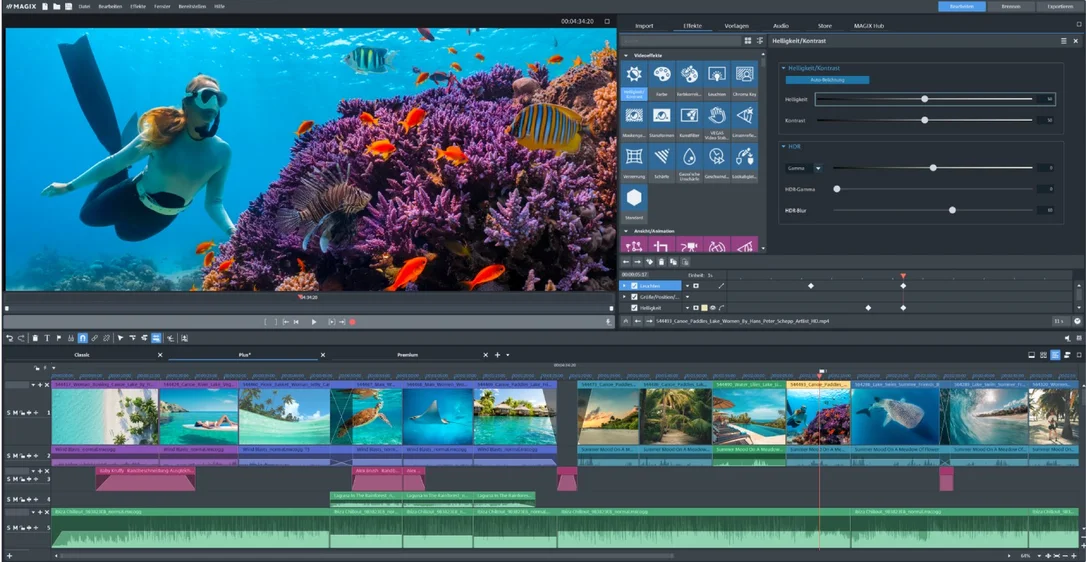Switch effects list to grid view icon
Image resolution: width=1086 pixels, height=562 pixels.
coord(748,41)
